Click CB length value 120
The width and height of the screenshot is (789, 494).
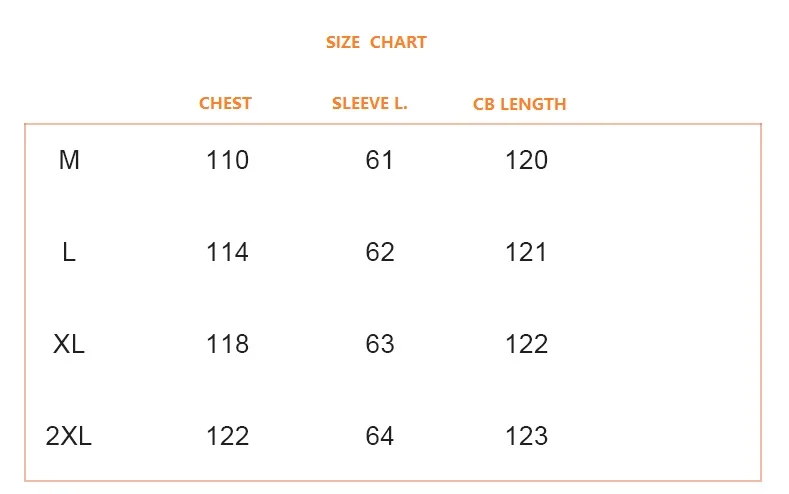[x=527, y=160]
